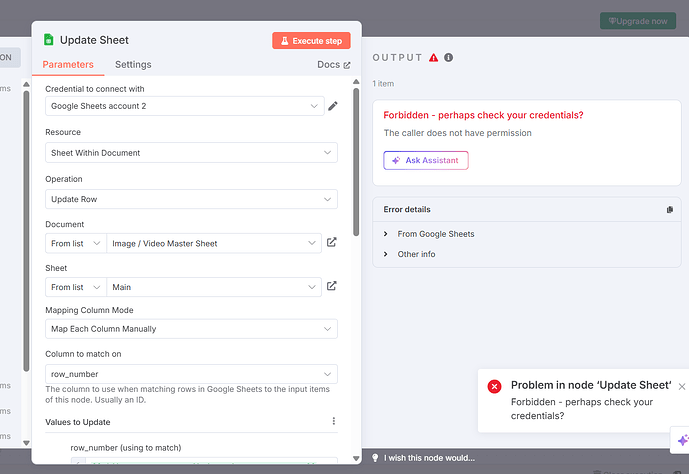Dismiss the 'Problem in node' notification

(x=682, y=387)
